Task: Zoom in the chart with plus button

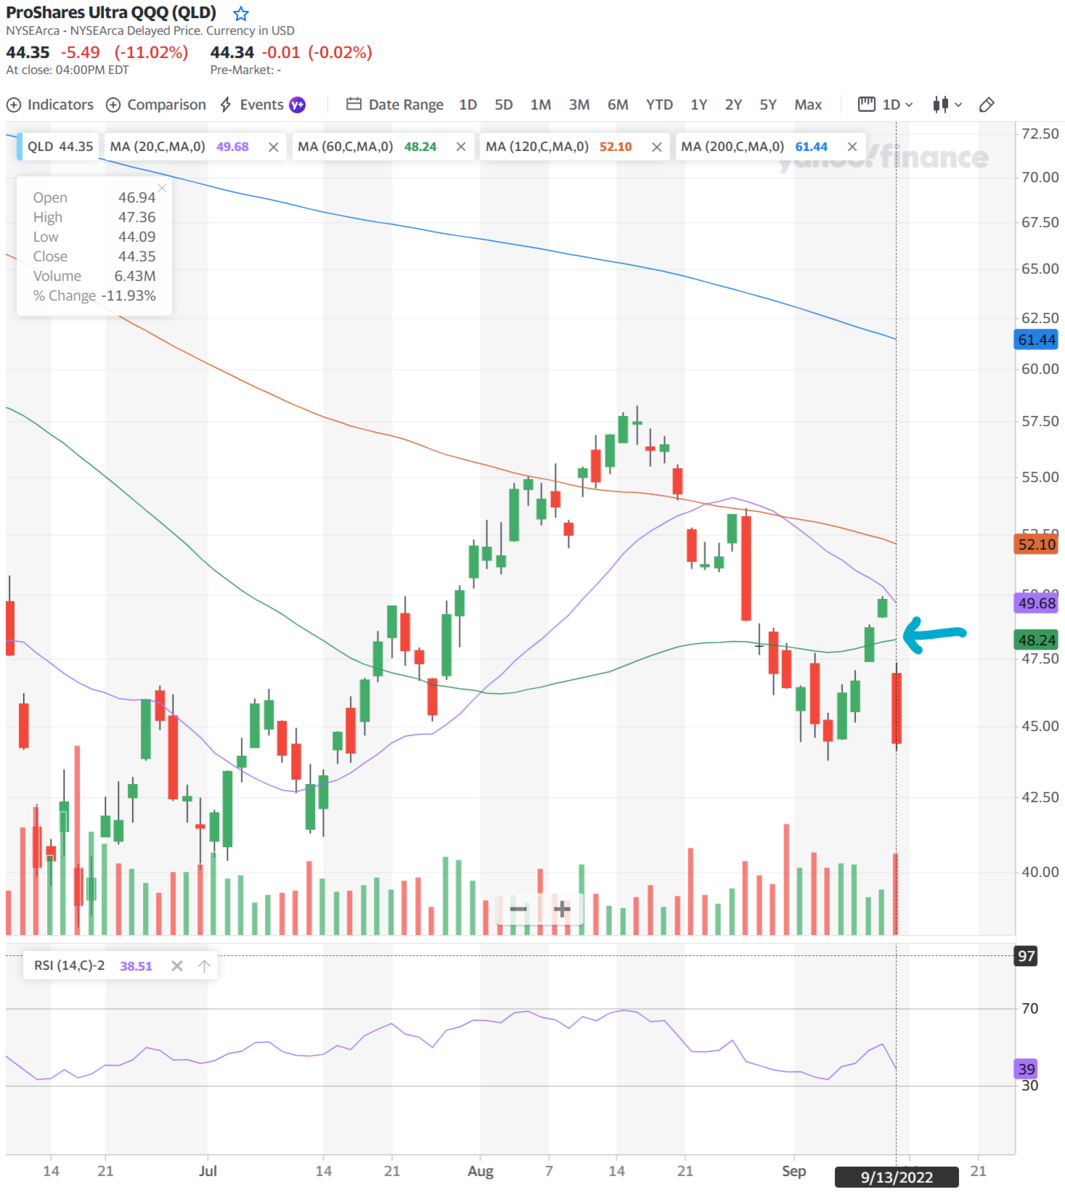Action: pyautogui.click(x=562, y=909)
